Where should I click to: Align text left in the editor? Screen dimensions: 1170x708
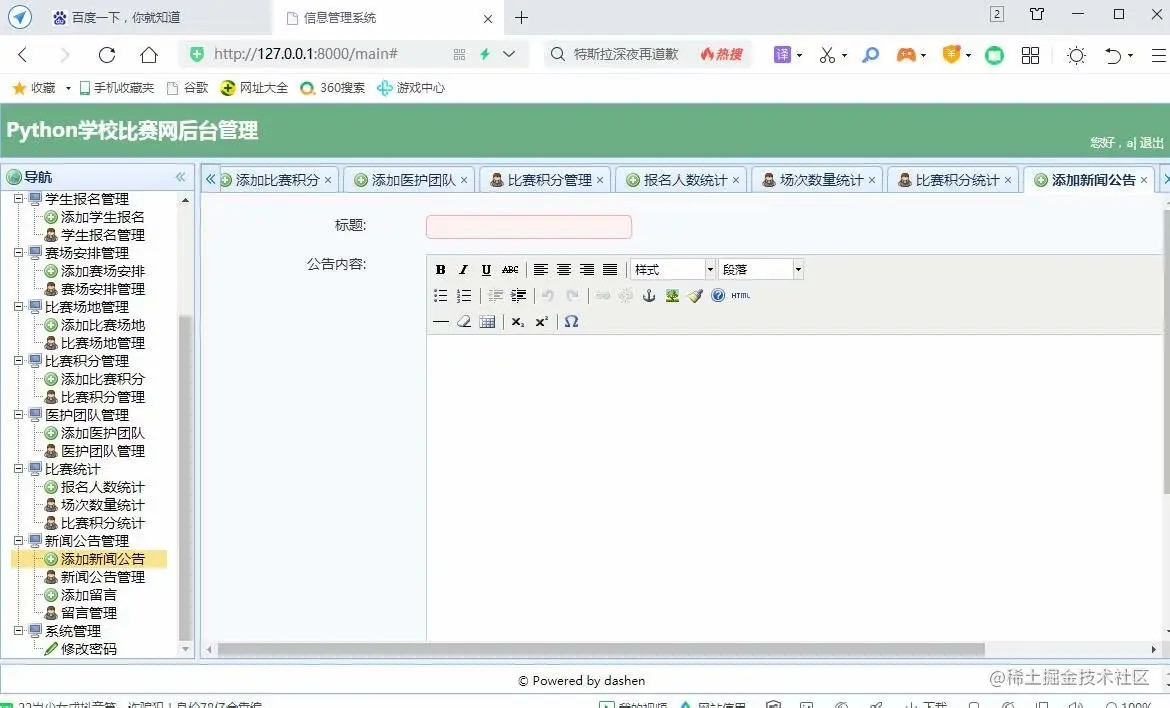pyautogui.click(x=541, y=269)
